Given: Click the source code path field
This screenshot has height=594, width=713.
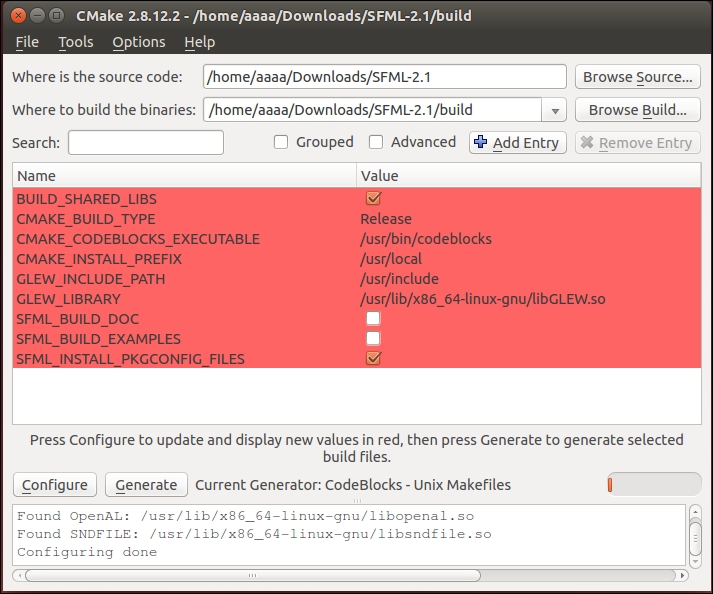Looking at the screenshot, I should point(385,76).
